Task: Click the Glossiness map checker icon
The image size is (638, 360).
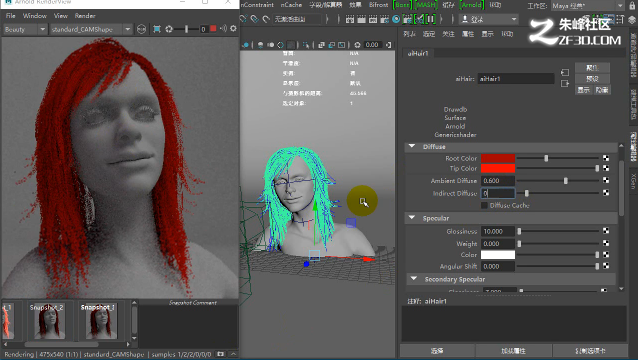Action: click(x=606, y=231)
